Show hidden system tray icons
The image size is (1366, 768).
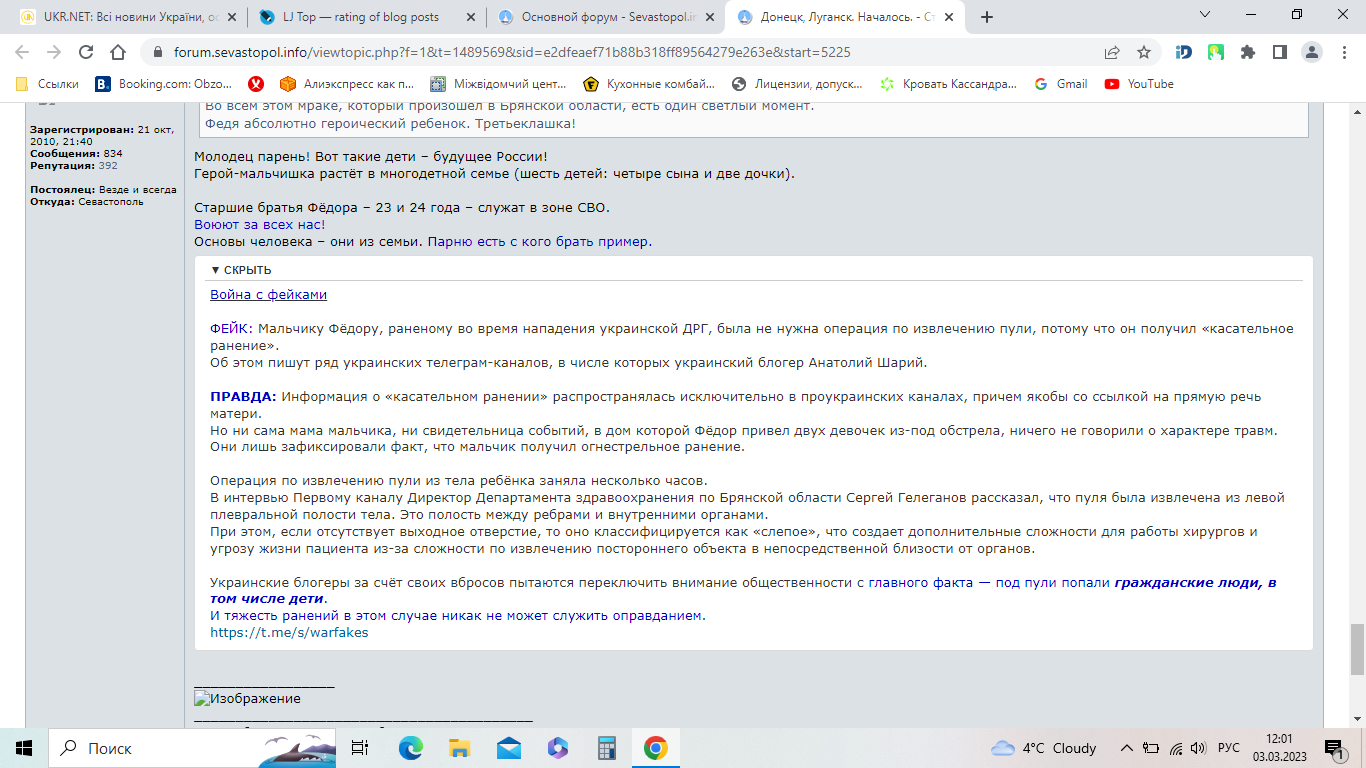pos(1127,748)
